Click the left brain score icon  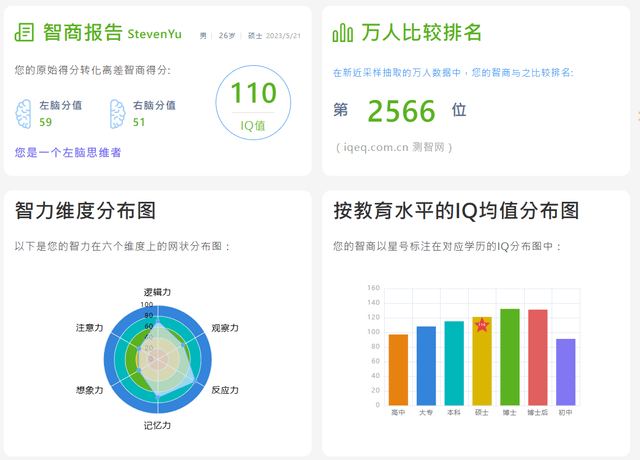24,114
